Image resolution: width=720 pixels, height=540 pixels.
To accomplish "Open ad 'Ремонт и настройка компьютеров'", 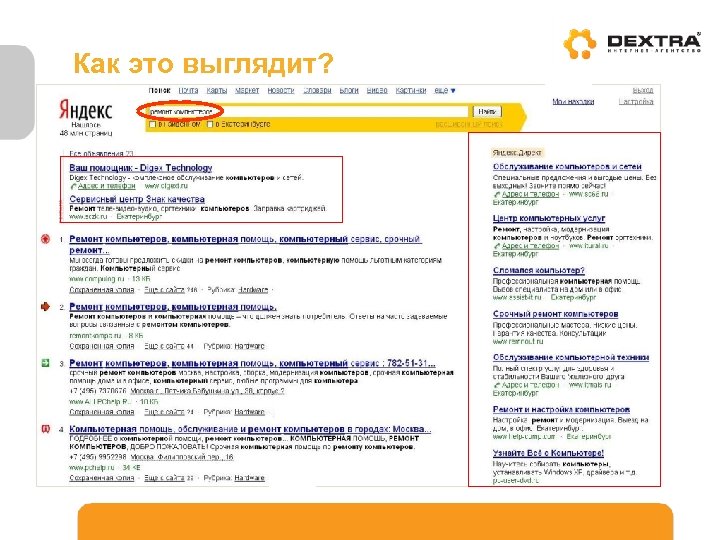I will pos(561,409).
